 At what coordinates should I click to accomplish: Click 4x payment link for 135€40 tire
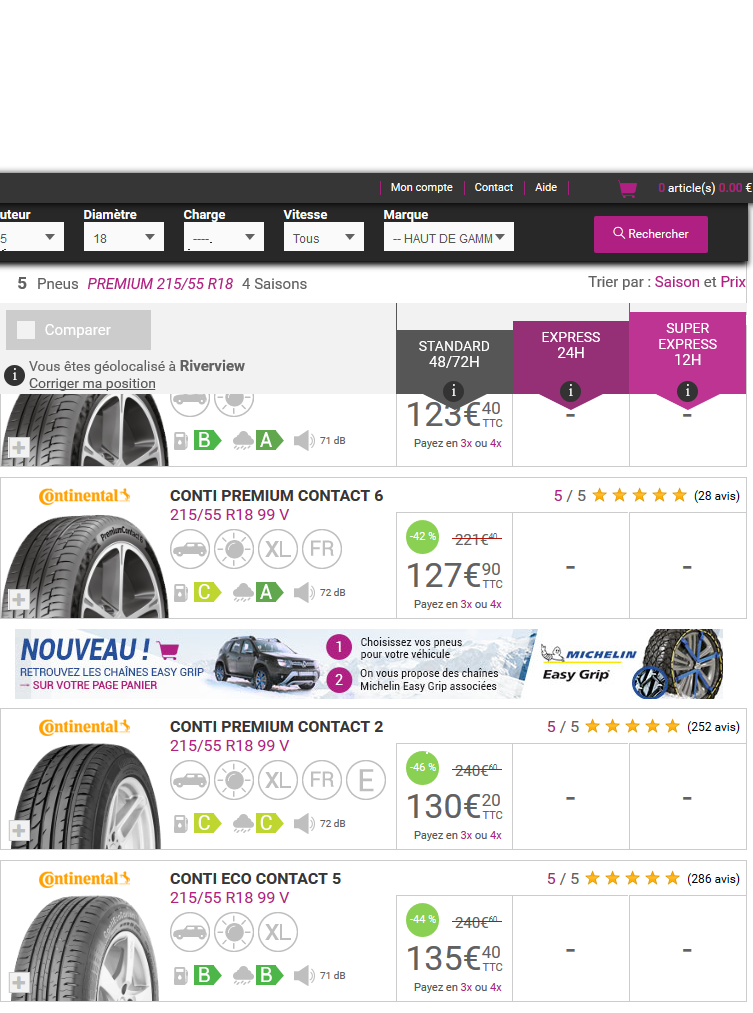point(496,988)
